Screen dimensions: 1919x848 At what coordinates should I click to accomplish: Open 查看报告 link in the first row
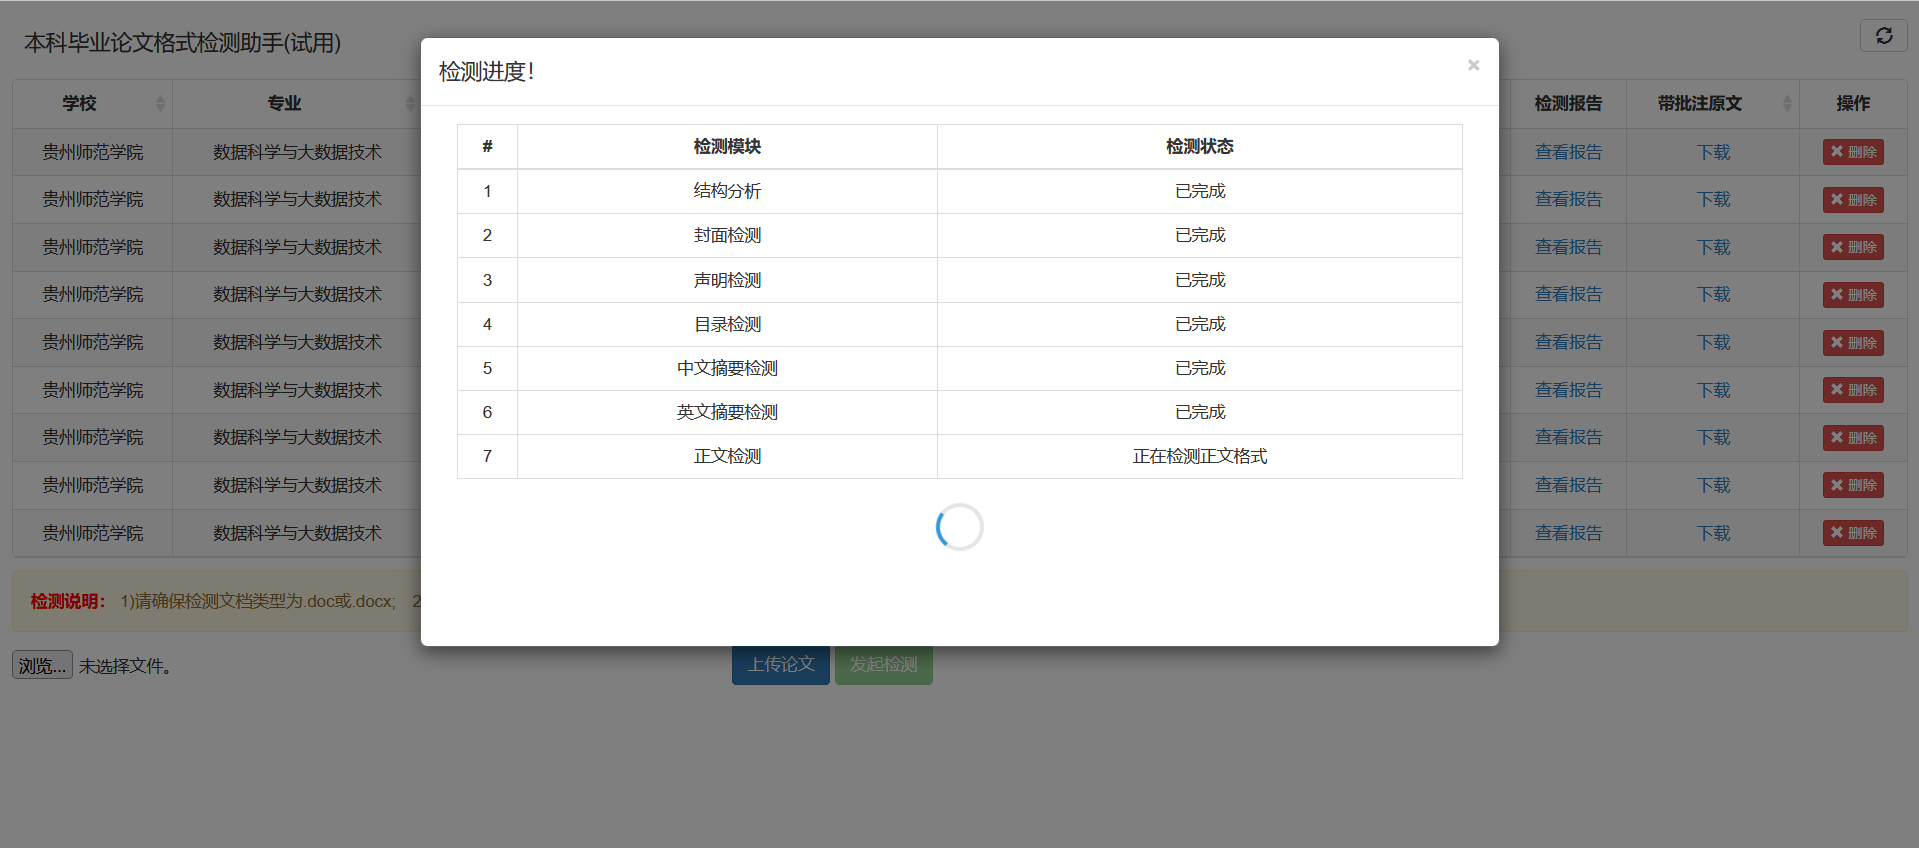(x=1568, y=152)
